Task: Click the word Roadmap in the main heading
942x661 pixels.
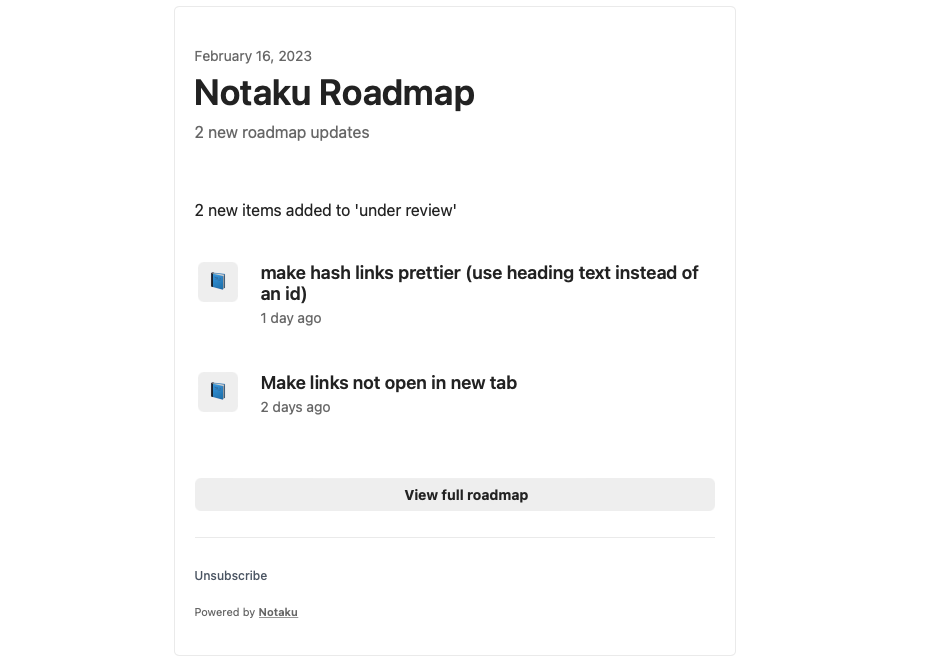Action: (397, 93)
